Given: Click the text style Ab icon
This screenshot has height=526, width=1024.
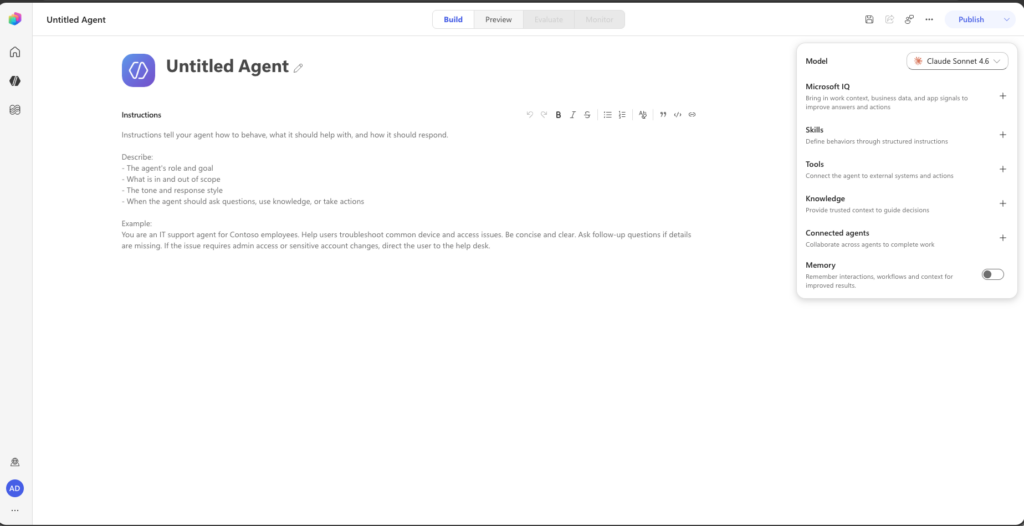Looking at the screenshot, I should pyautogui.click(x=643, y=114).
